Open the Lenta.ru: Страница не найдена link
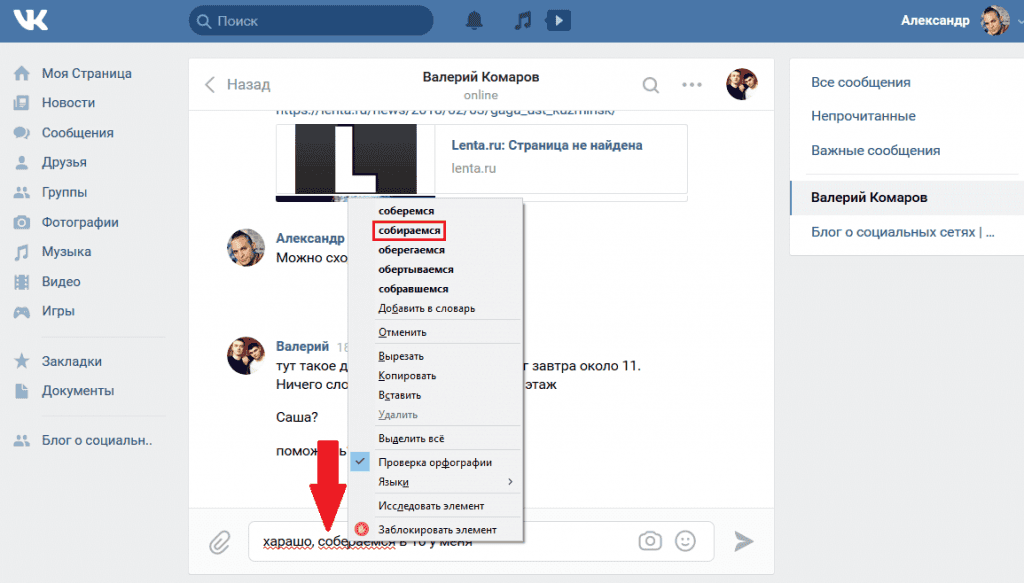 click(547, 146)
